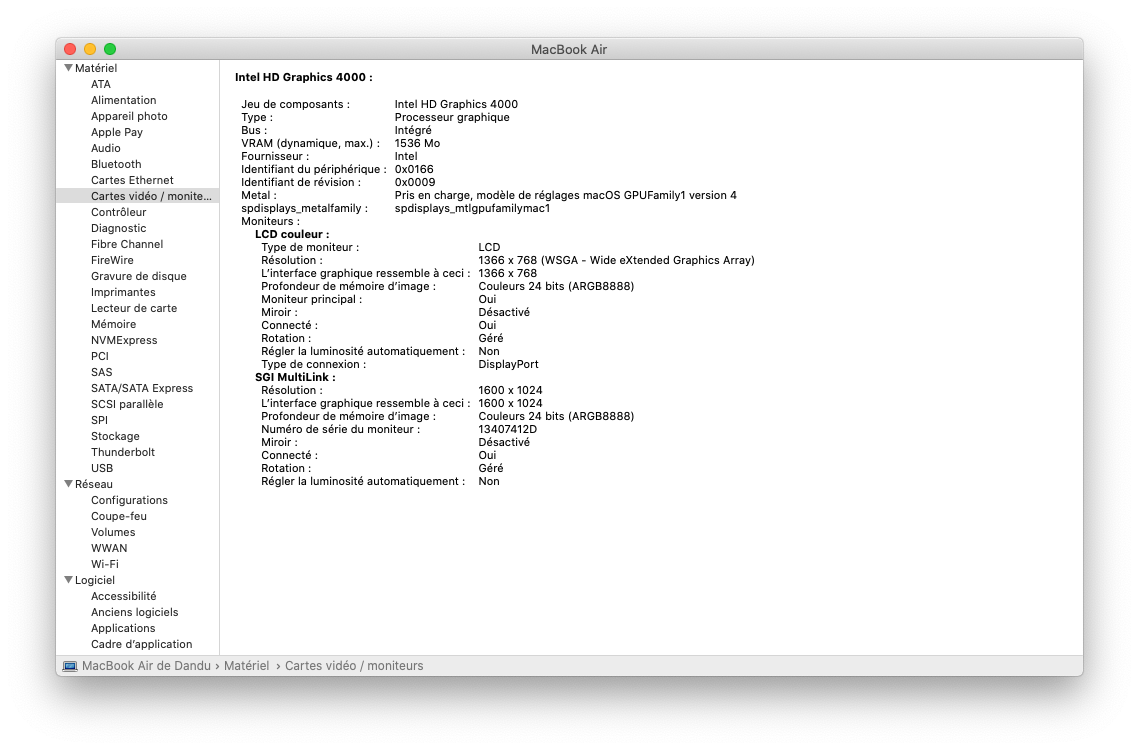
Task: Select Cadre d'application entry
Action: point(142,644)
